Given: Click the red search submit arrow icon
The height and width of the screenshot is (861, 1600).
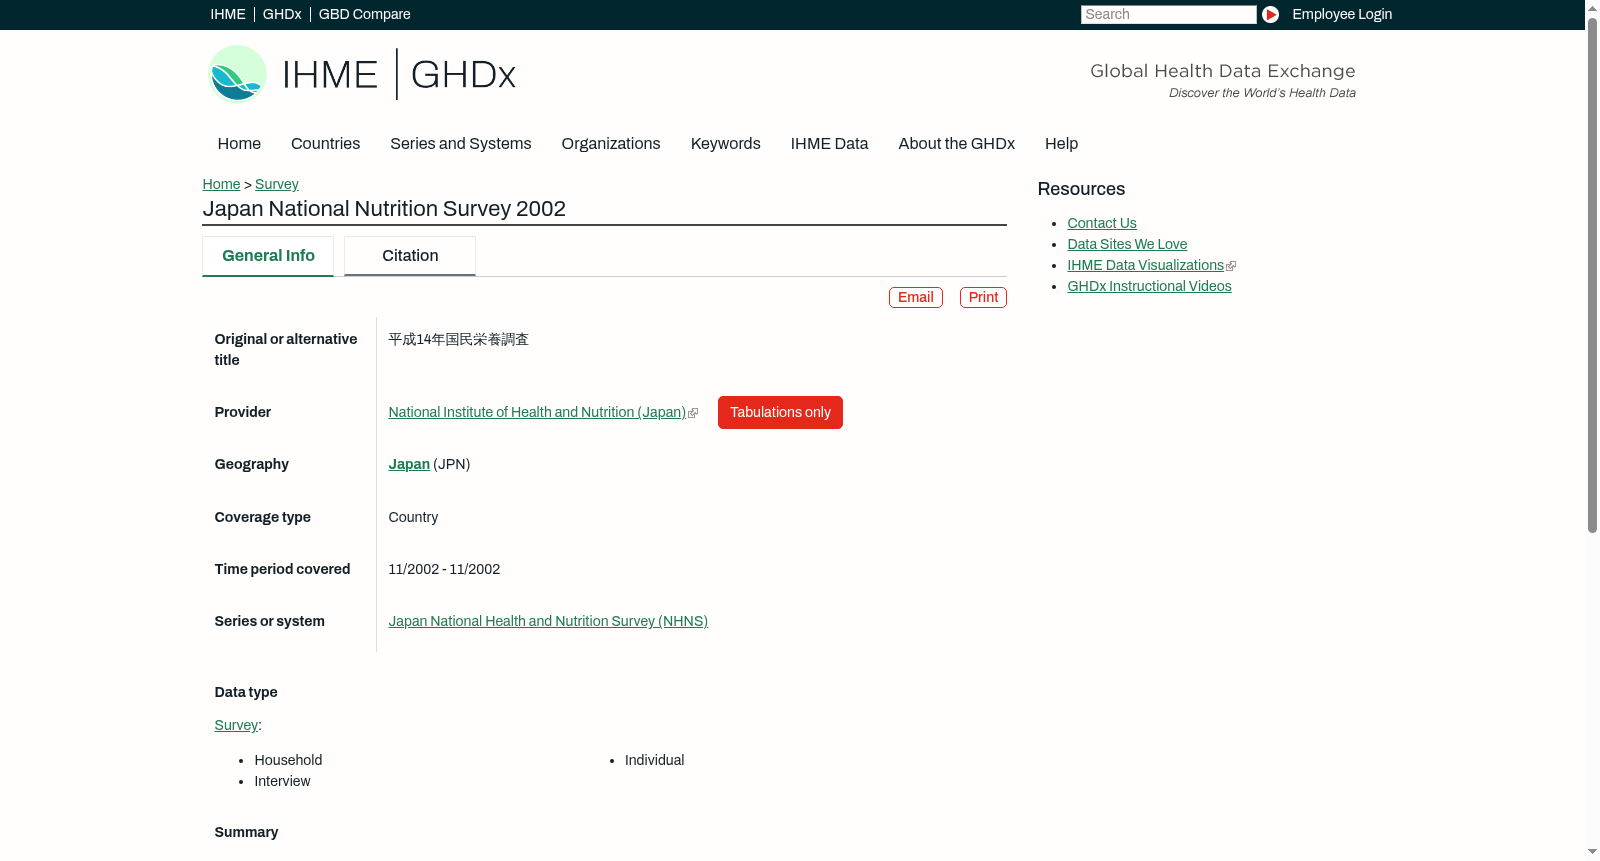Looking at the screenshot, I should 1270,14.
